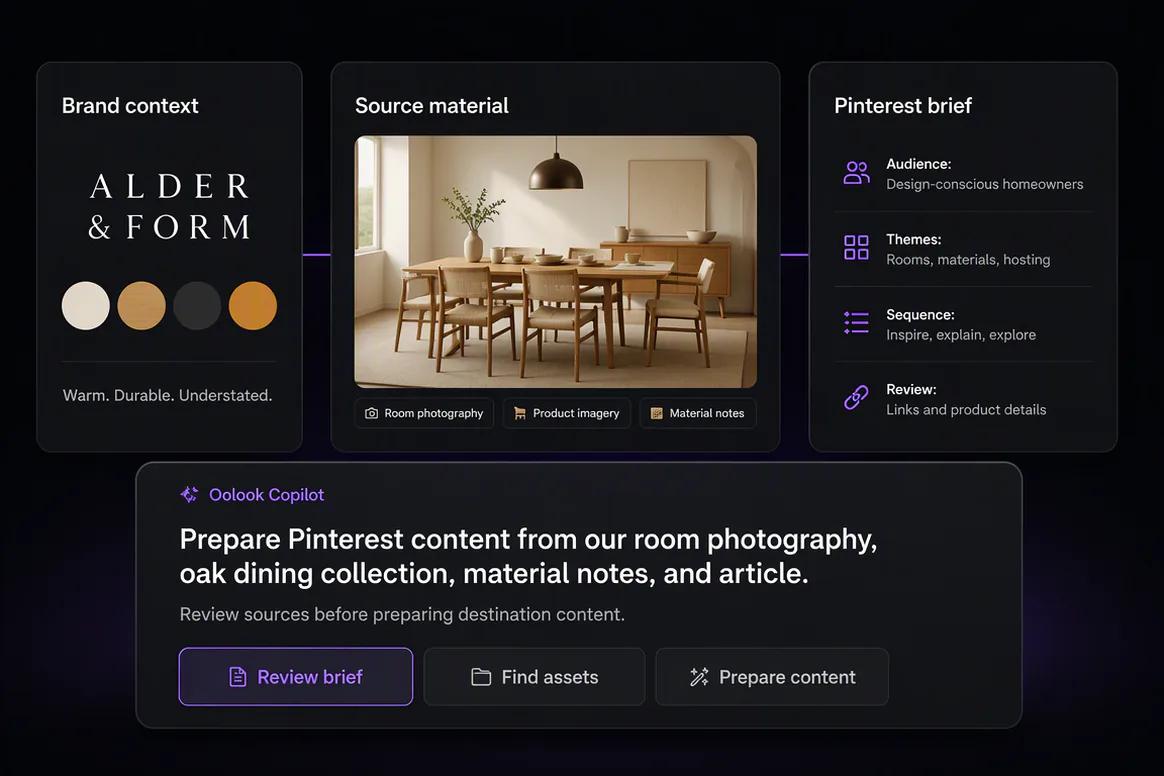Viewport: 1164px width, 776px height.
Task: Select the Product imagery chip
Action: point(566,414)
